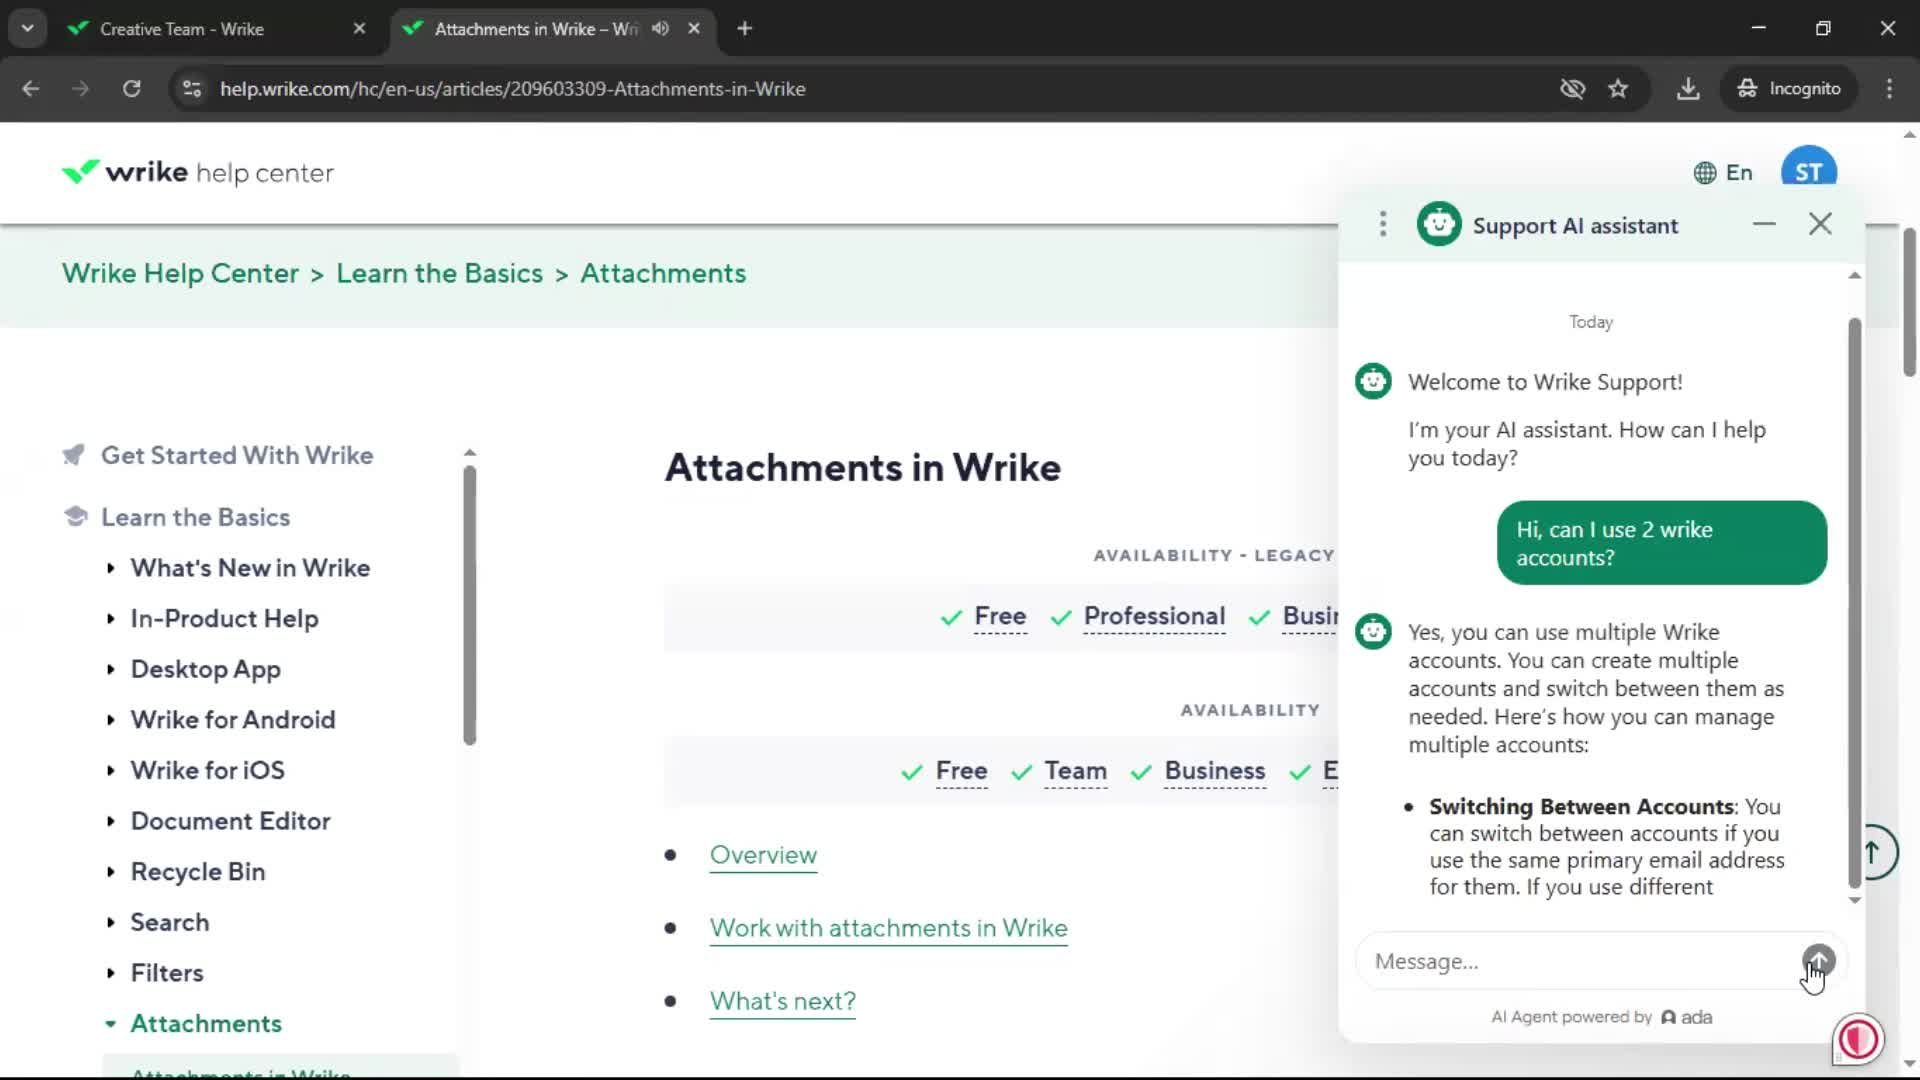Click the Wrike help center logo
Viewport: 1920px width, 1080px height.
coord(197,172)
